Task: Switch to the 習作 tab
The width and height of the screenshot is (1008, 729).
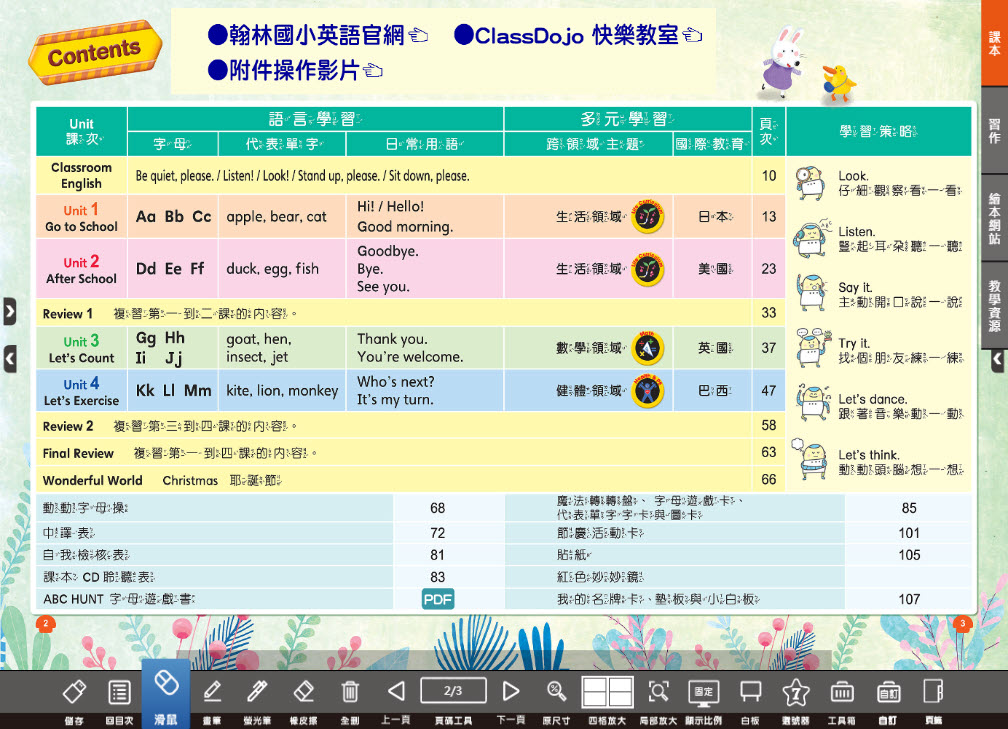Action: pyautogui.click(x=994, y=131)
